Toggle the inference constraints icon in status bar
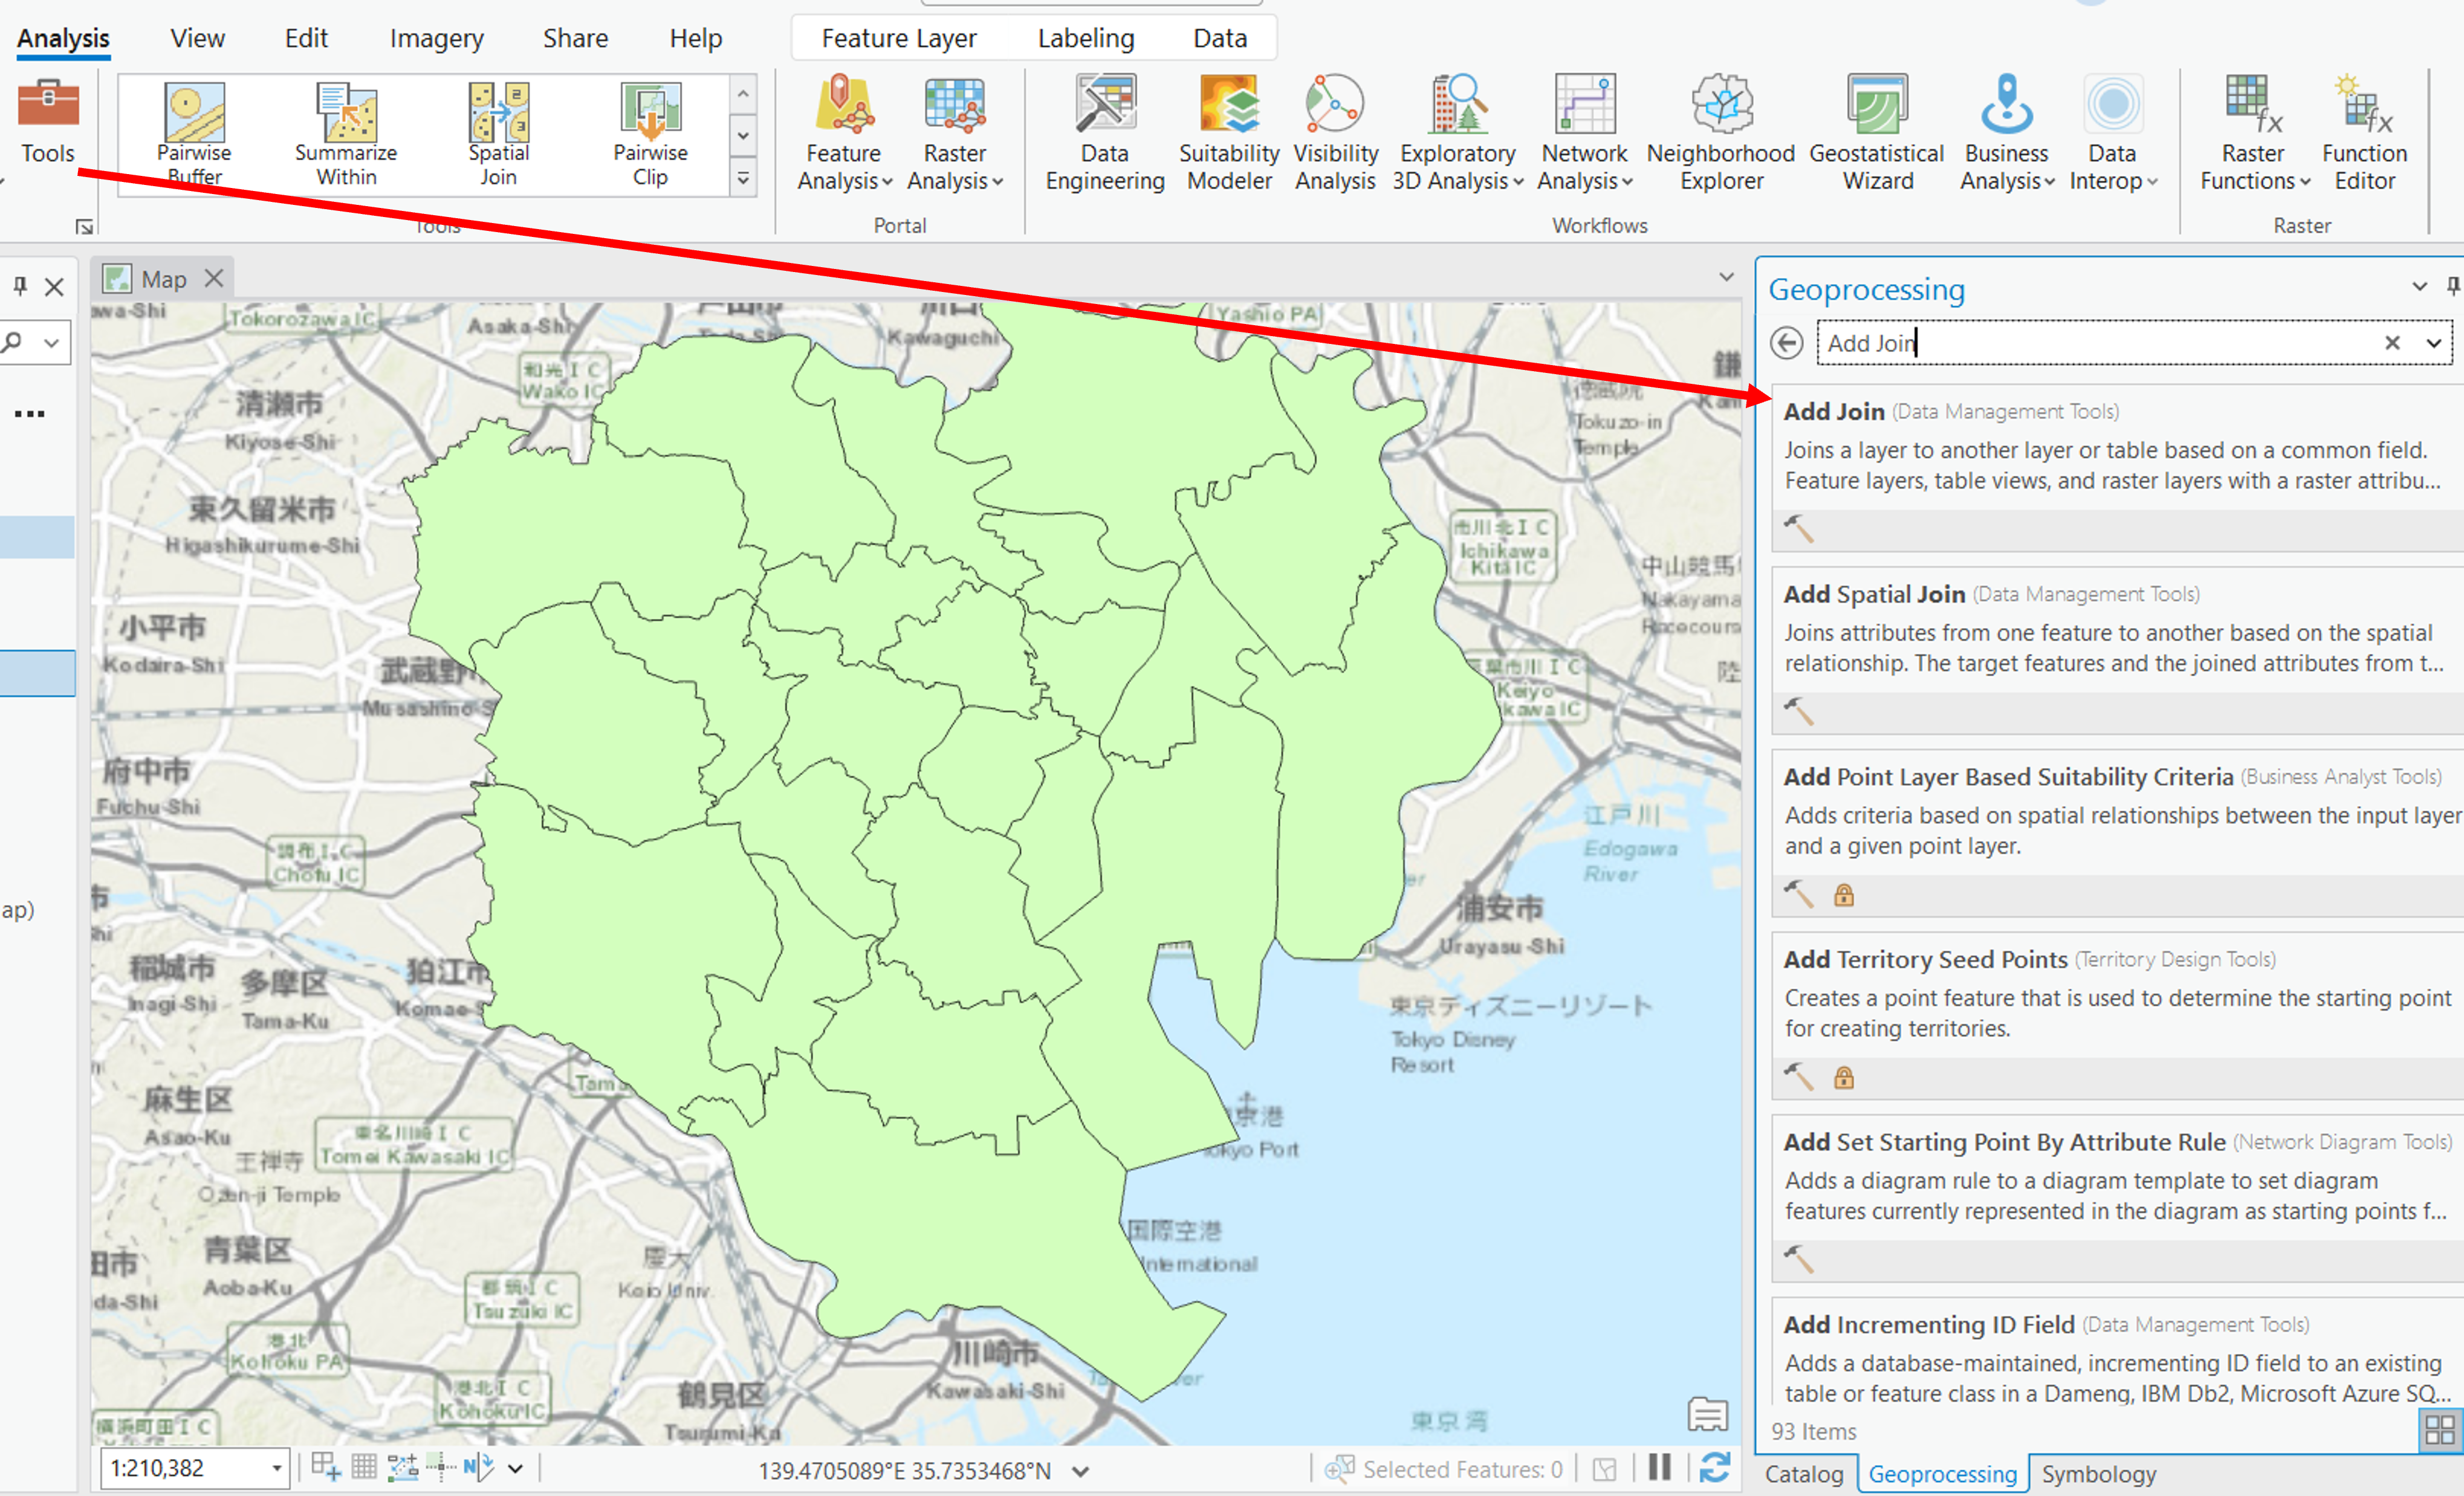This screenshot has height=1496, width=2464. [441, 1467]
